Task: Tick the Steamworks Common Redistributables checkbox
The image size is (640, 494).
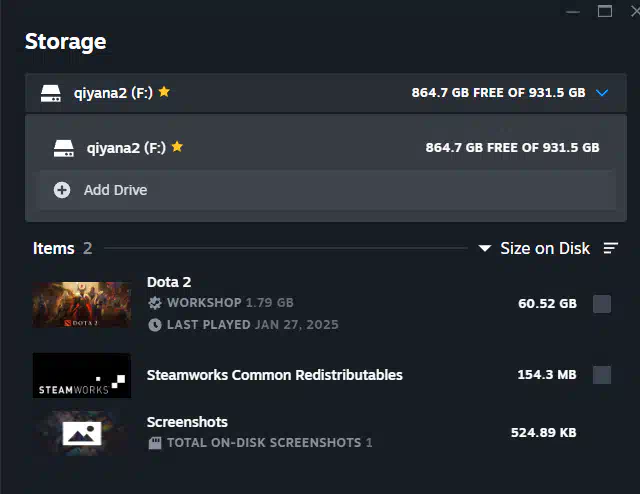Action: [602, 375]
